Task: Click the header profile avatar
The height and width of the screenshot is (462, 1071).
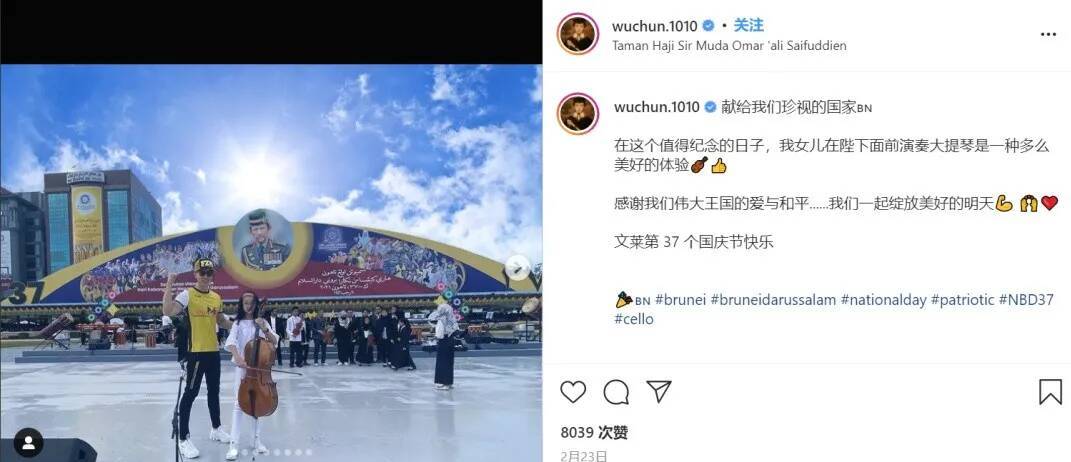Action: point(578,33)
